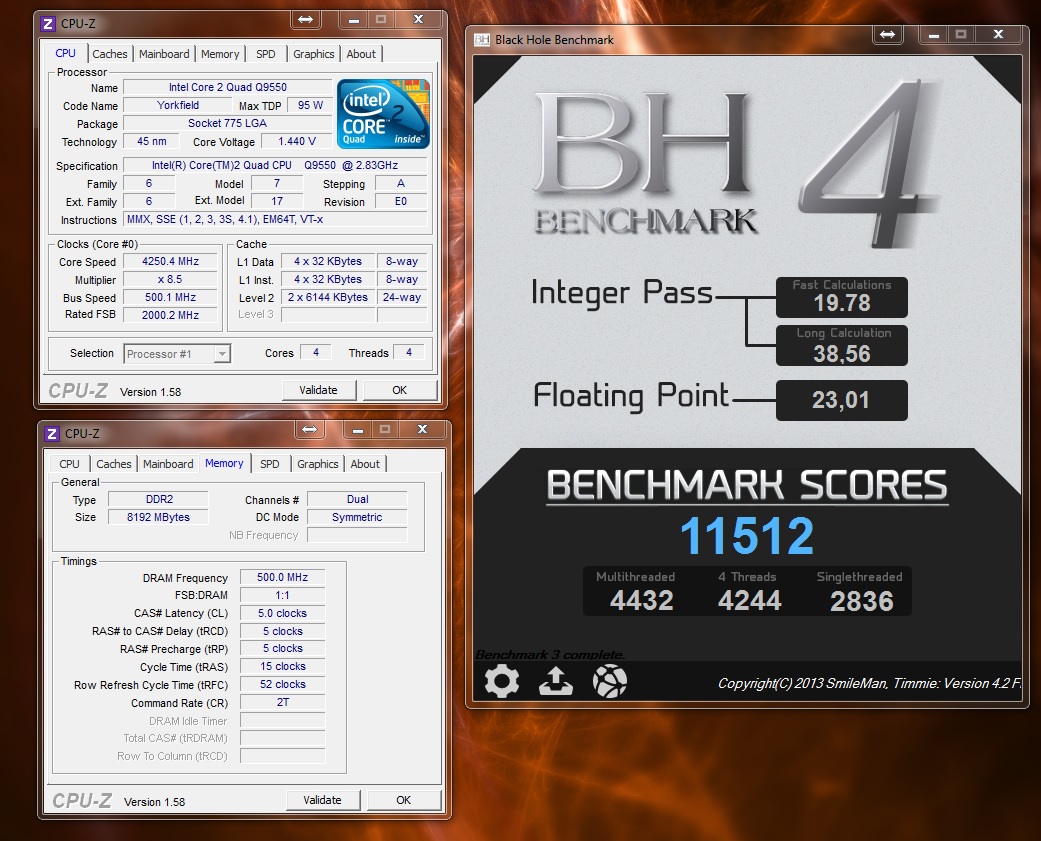Click the Bus Speed value 500.1 MHz
This screenshot has width=1041, height=841.
(171, 297)
